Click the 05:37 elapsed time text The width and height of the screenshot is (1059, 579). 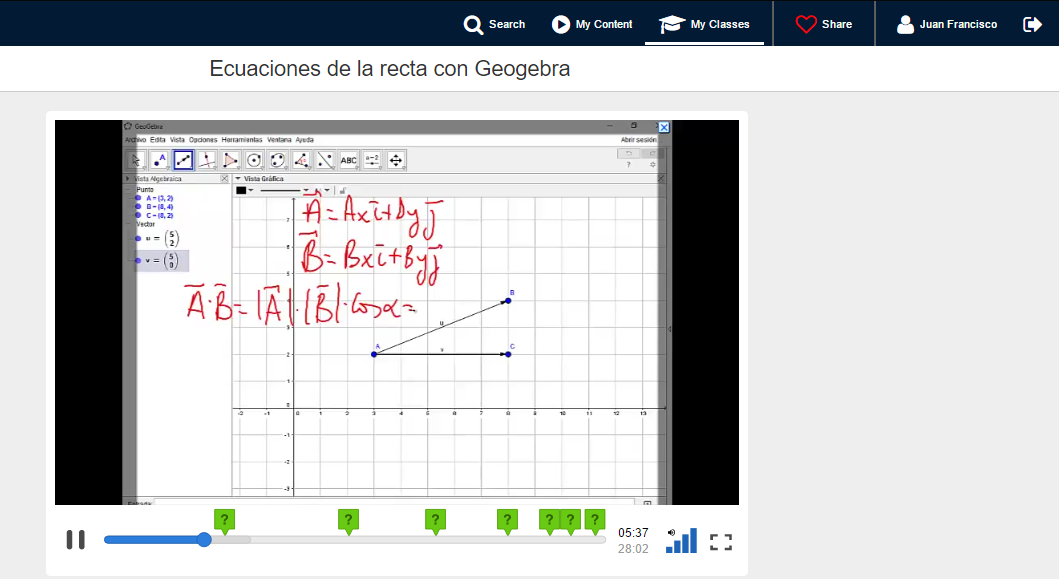[633, 533]
